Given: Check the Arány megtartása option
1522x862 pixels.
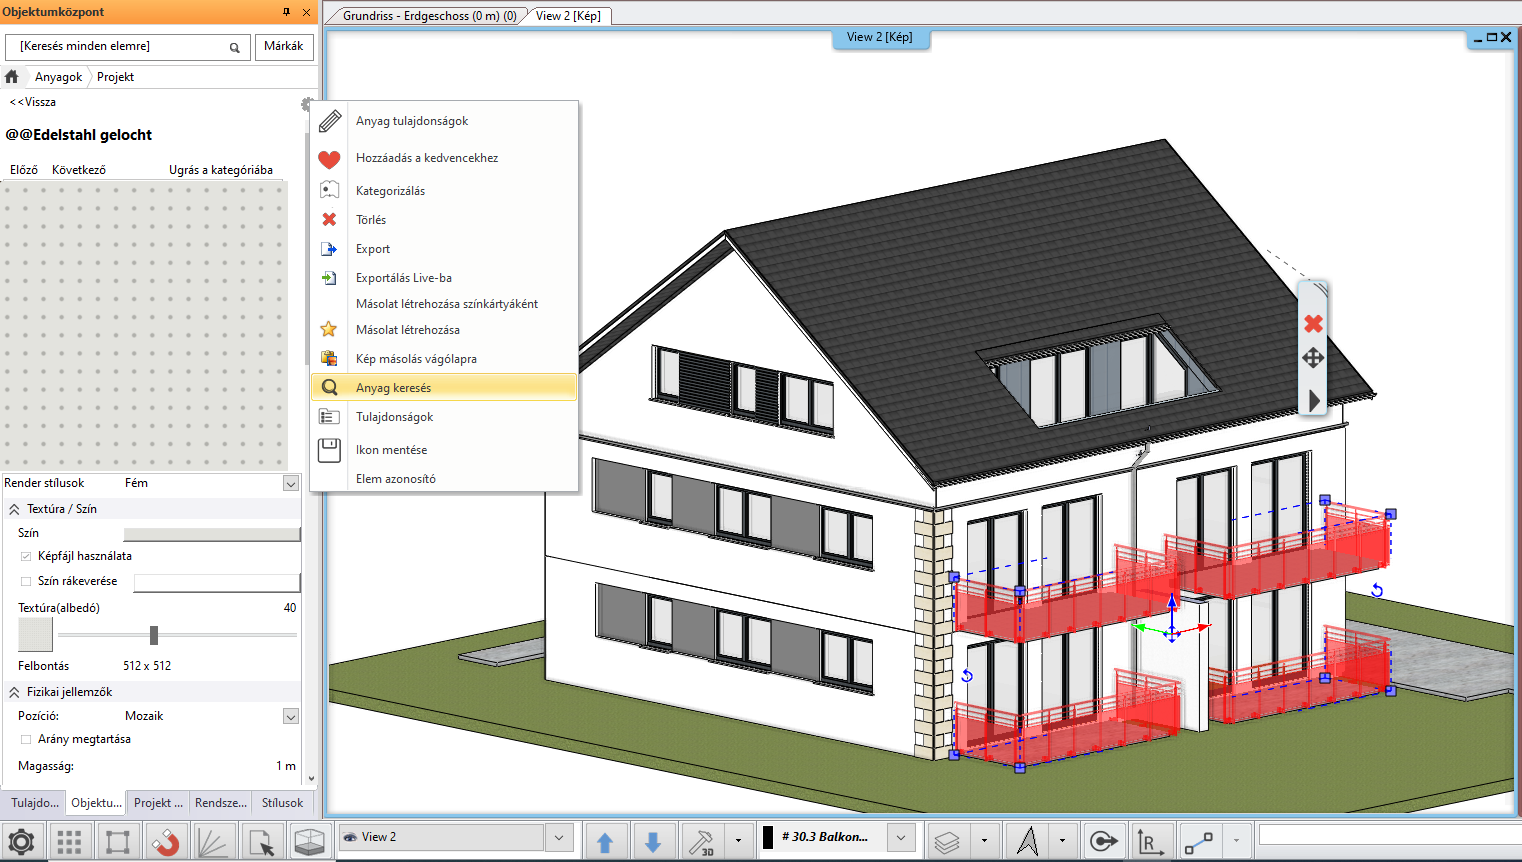Looking at the screenshot, I should (x=26, y=739).
